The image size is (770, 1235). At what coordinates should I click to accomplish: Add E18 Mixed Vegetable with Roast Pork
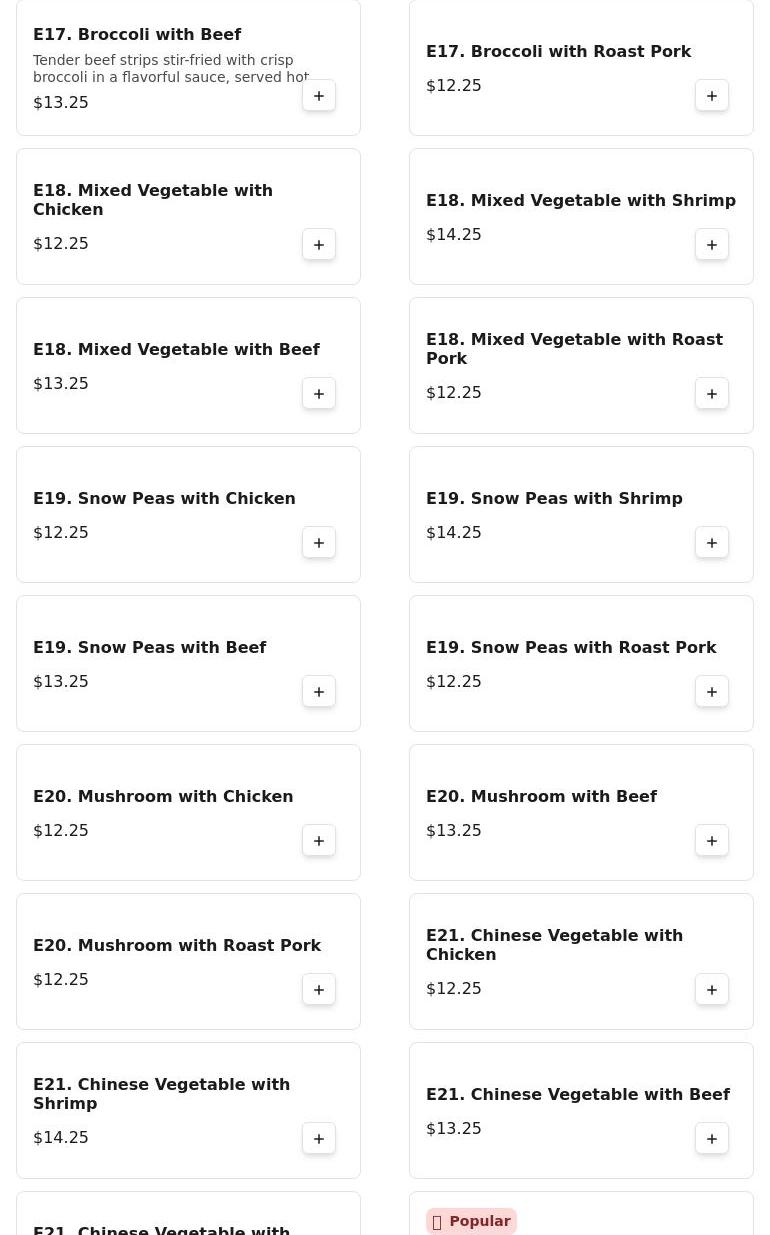(x=712, y=394)
